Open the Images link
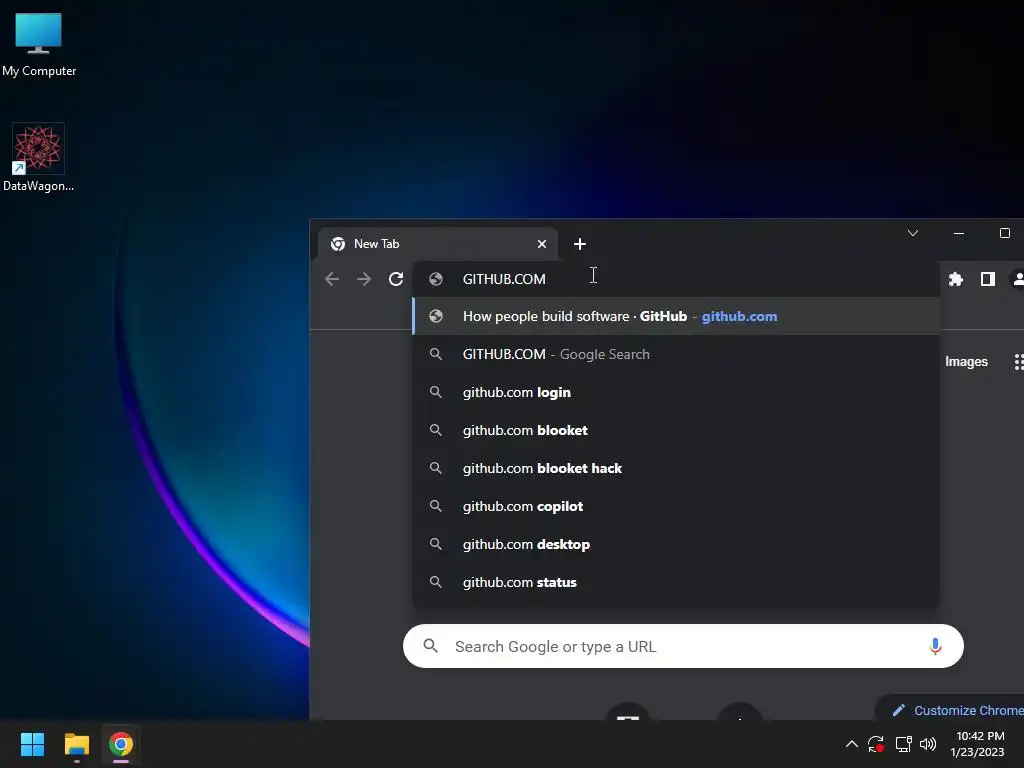Screen dimensions: 1024x768 tap(966, 362)
